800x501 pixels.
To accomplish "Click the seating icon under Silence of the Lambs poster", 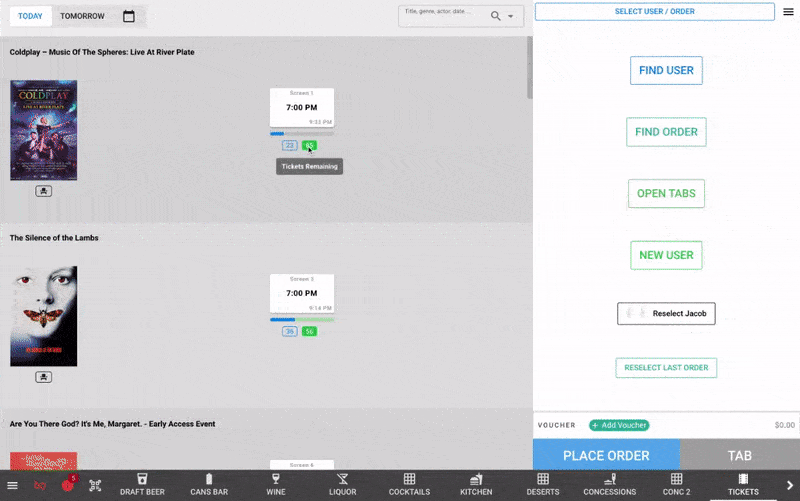I will coord(44,377).
